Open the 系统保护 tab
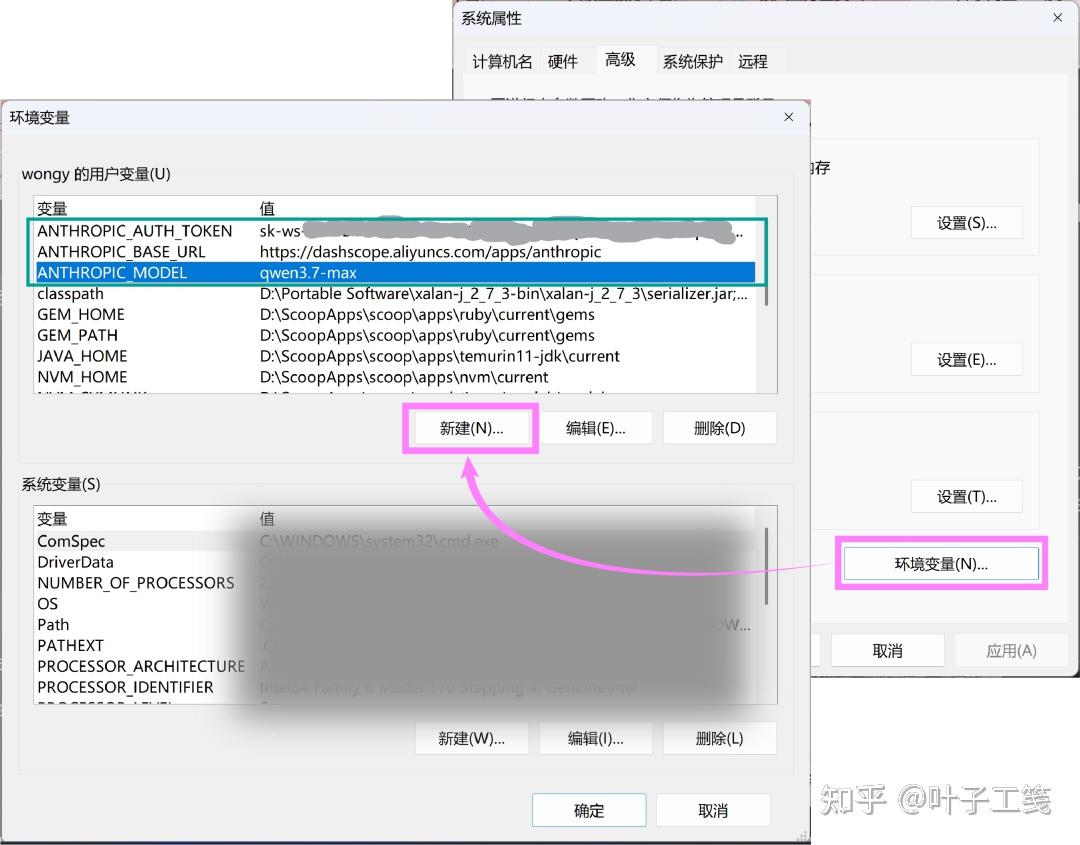Image resolution: width=1080 pixels, height=845 pixels. (692, 62)
